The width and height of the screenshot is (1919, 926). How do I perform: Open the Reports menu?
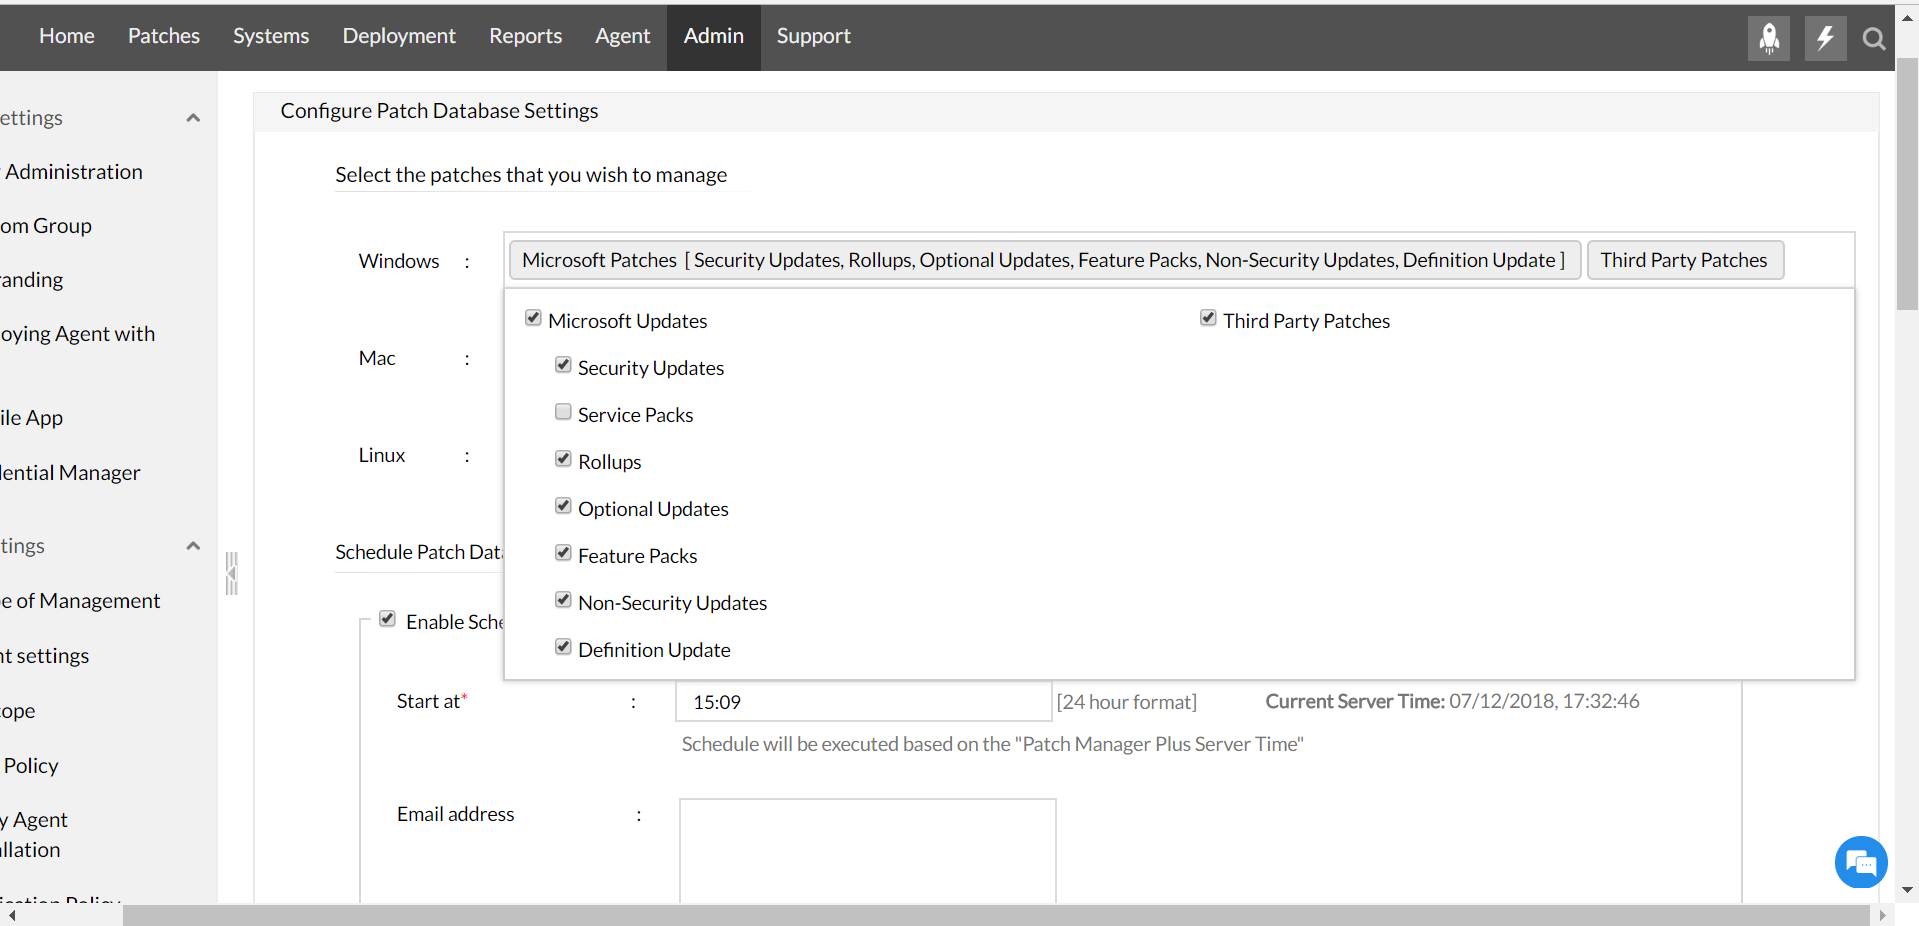coord(525,36)
